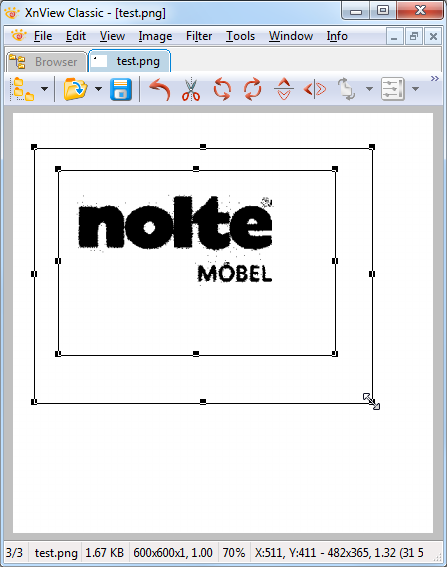The width and height of the screenshot is (447, 567).
Task: Click the MÖBEL text in image
Action: (234, 274)
